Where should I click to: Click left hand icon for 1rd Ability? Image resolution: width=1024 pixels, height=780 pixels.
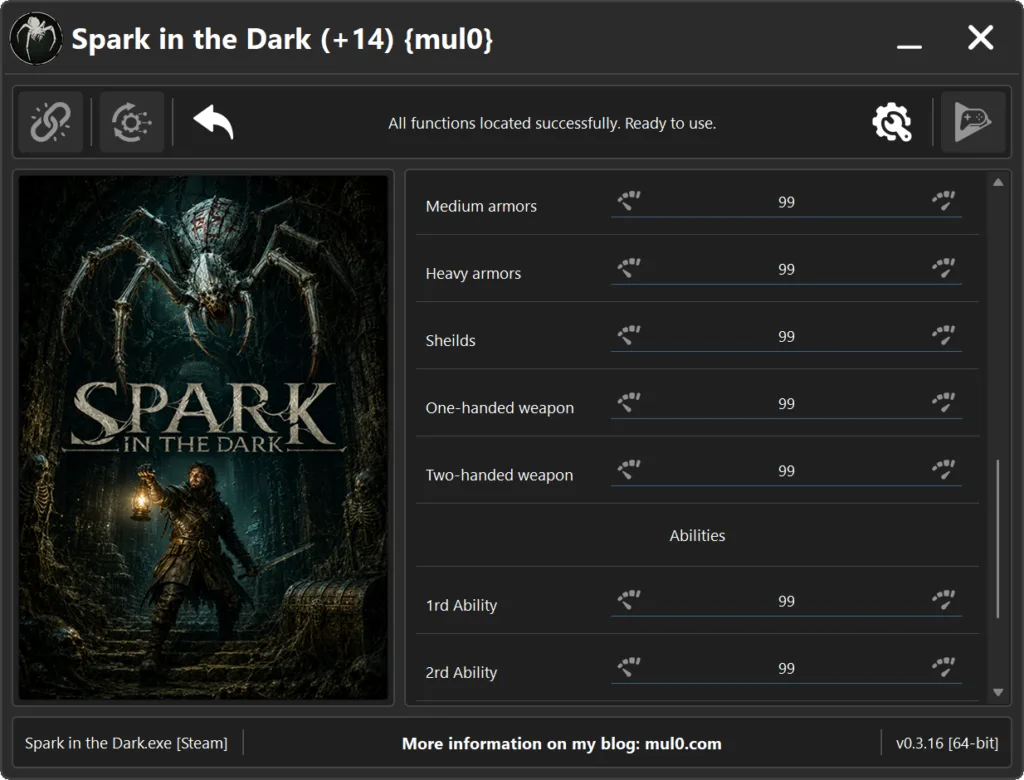(x=630, y=600)
